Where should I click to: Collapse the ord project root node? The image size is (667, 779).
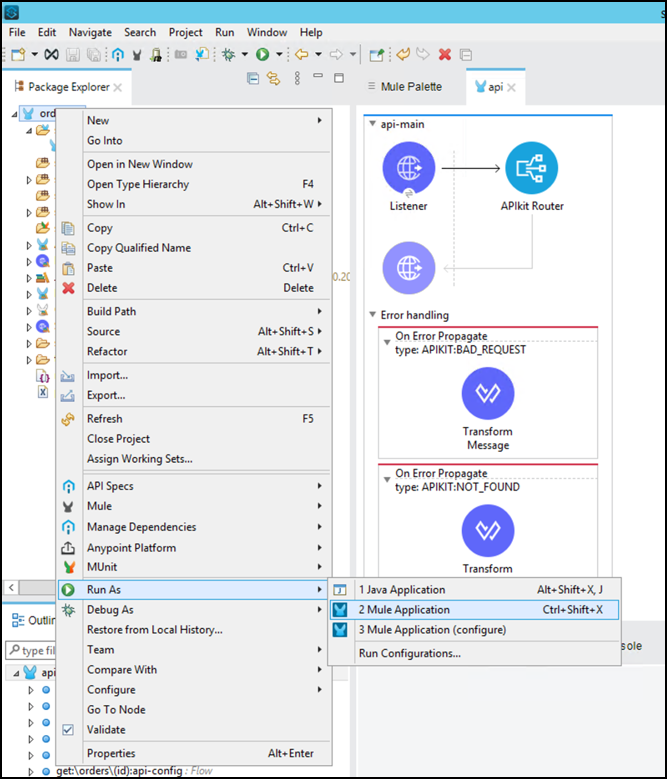click(14, 114)
